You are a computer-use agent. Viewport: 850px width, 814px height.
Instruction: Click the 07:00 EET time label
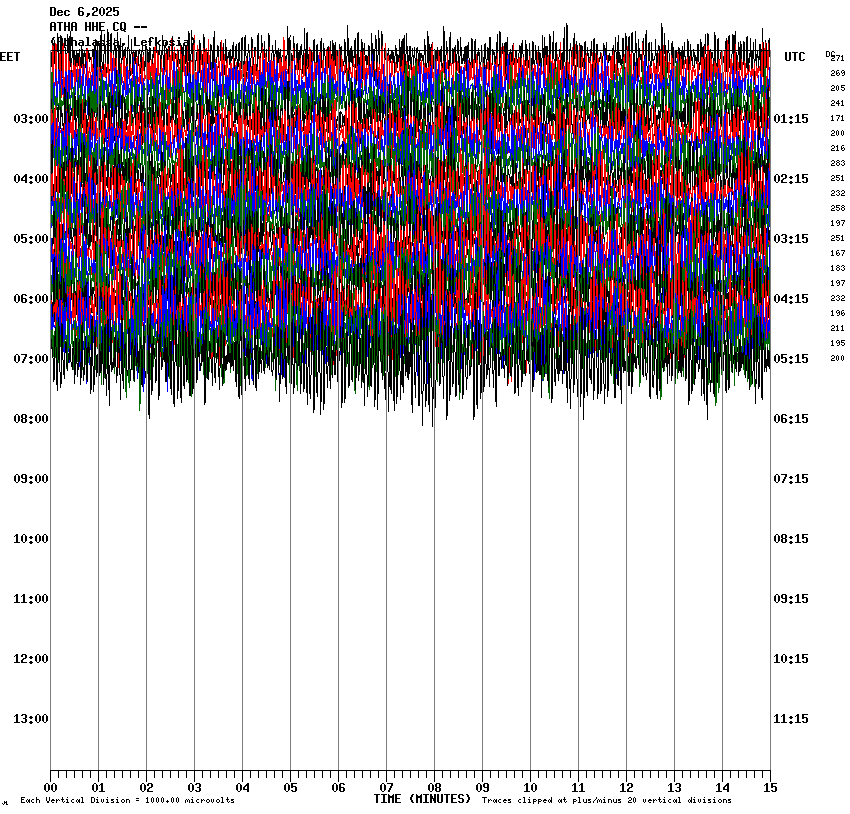(30, 359)
